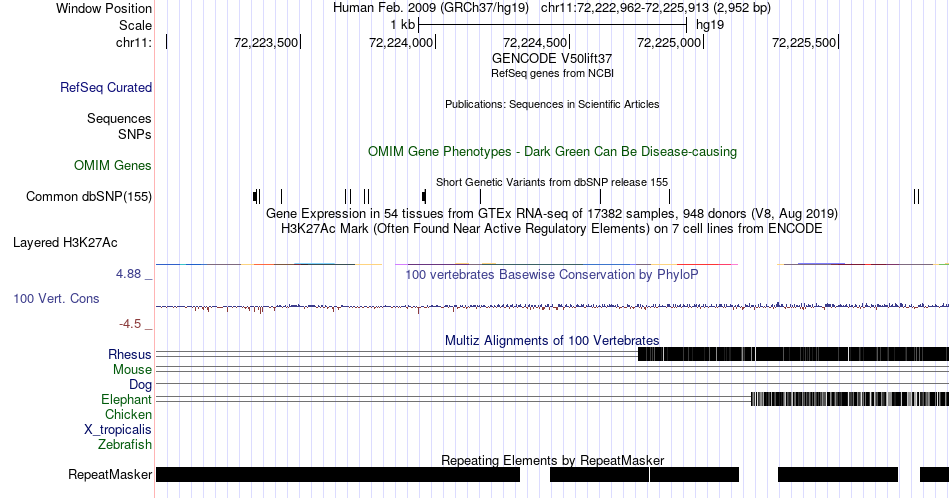Click the 100 Vert. Cons label
The image size is (950, 498).
coord(56,298)
